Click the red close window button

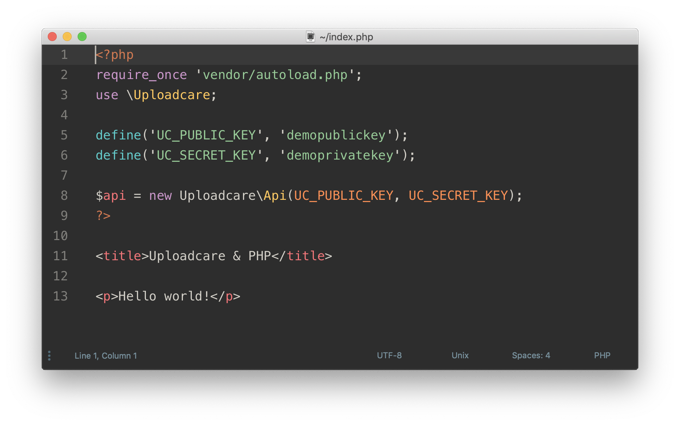[52, 37]
